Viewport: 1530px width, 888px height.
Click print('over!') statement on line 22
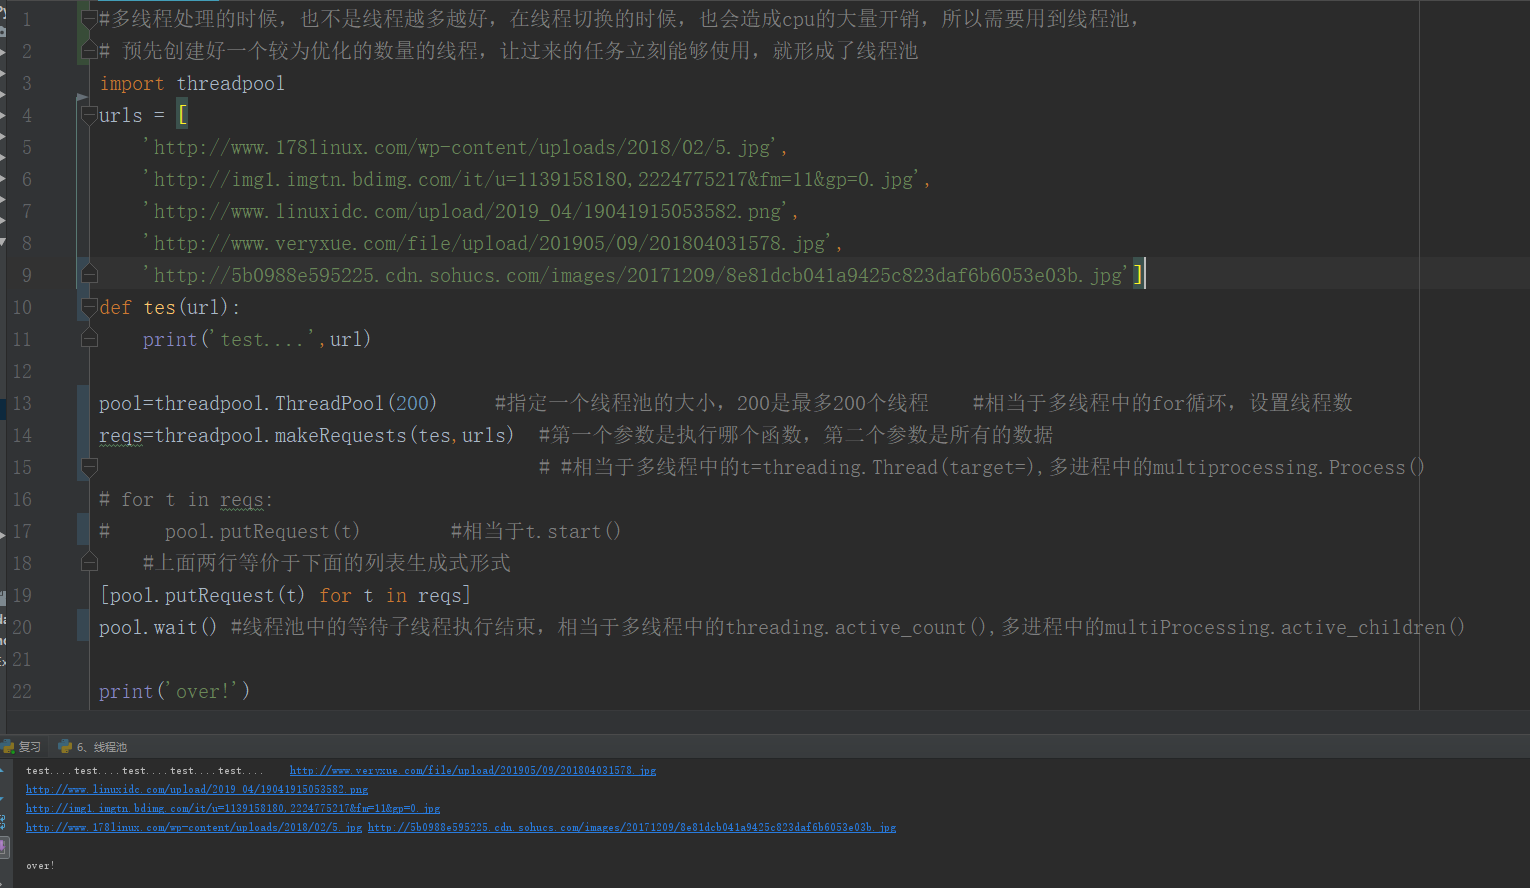(175, 692)
